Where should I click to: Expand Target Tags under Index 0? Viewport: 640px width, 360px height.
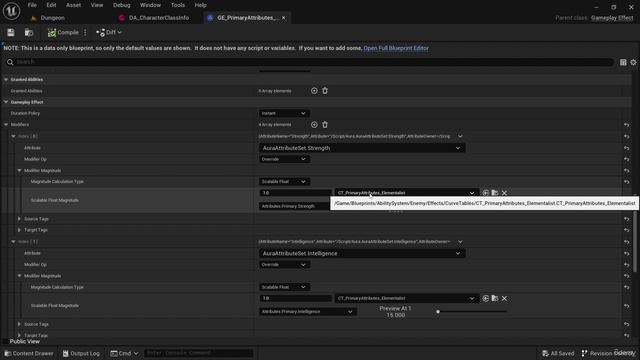click(x=19, y=230)
